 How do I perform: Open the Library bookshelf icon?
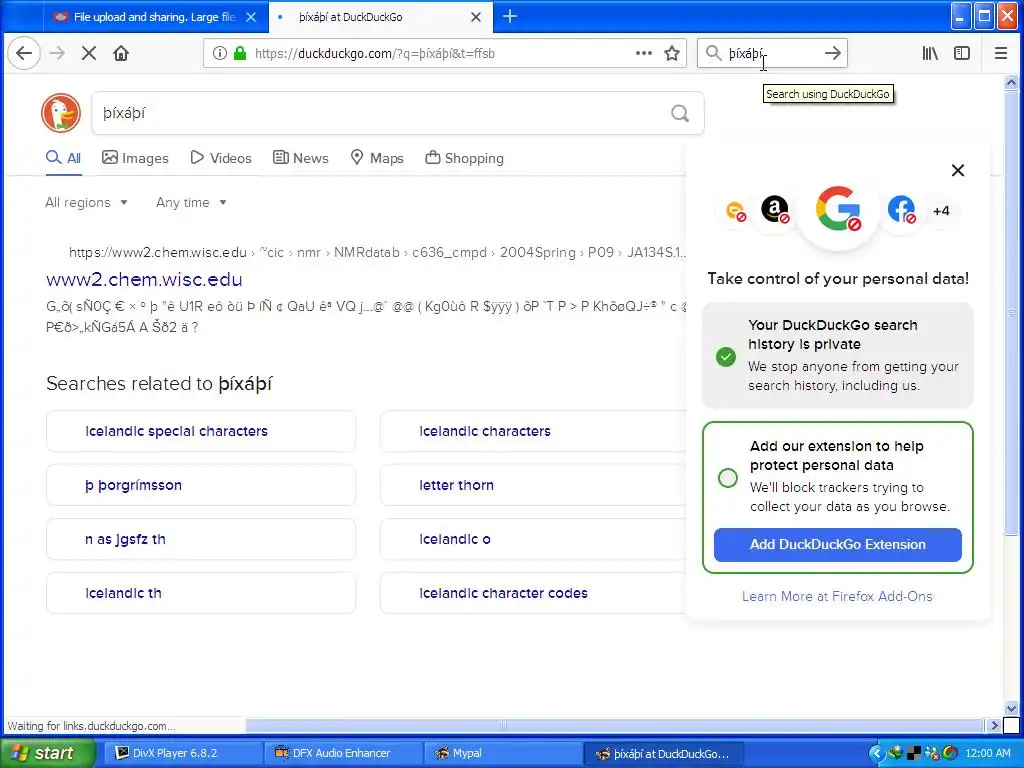pyautogui.click(x=930, y=54)
